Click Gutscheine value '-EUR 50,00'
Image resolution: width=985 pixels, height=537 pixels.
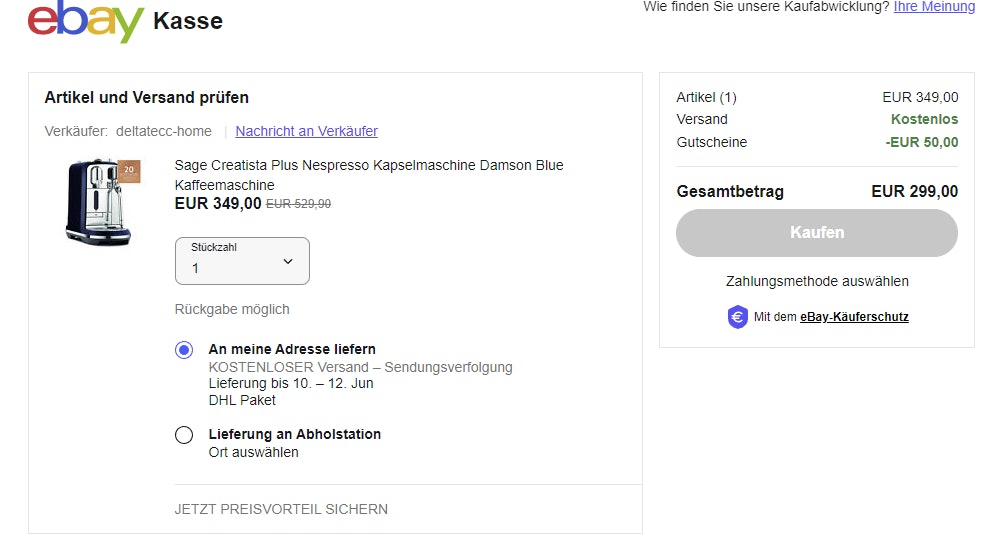pos(922,143)
